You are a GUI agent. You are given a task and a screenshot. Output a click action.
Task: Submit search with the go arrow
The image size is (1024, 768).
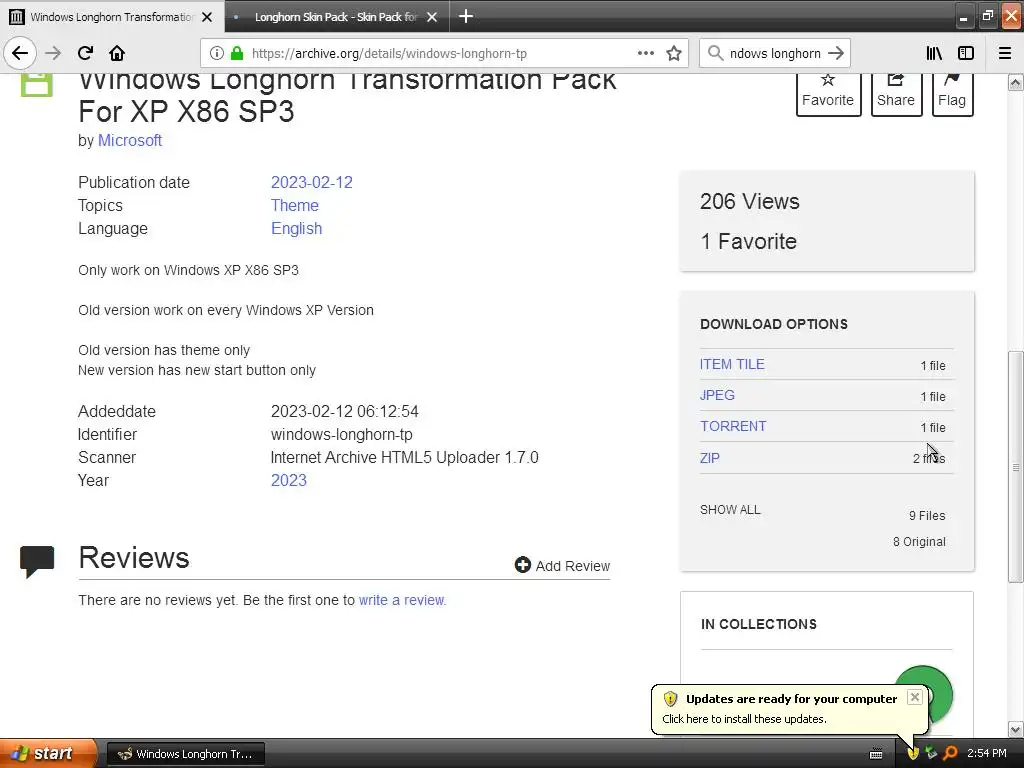coord(835,53)
